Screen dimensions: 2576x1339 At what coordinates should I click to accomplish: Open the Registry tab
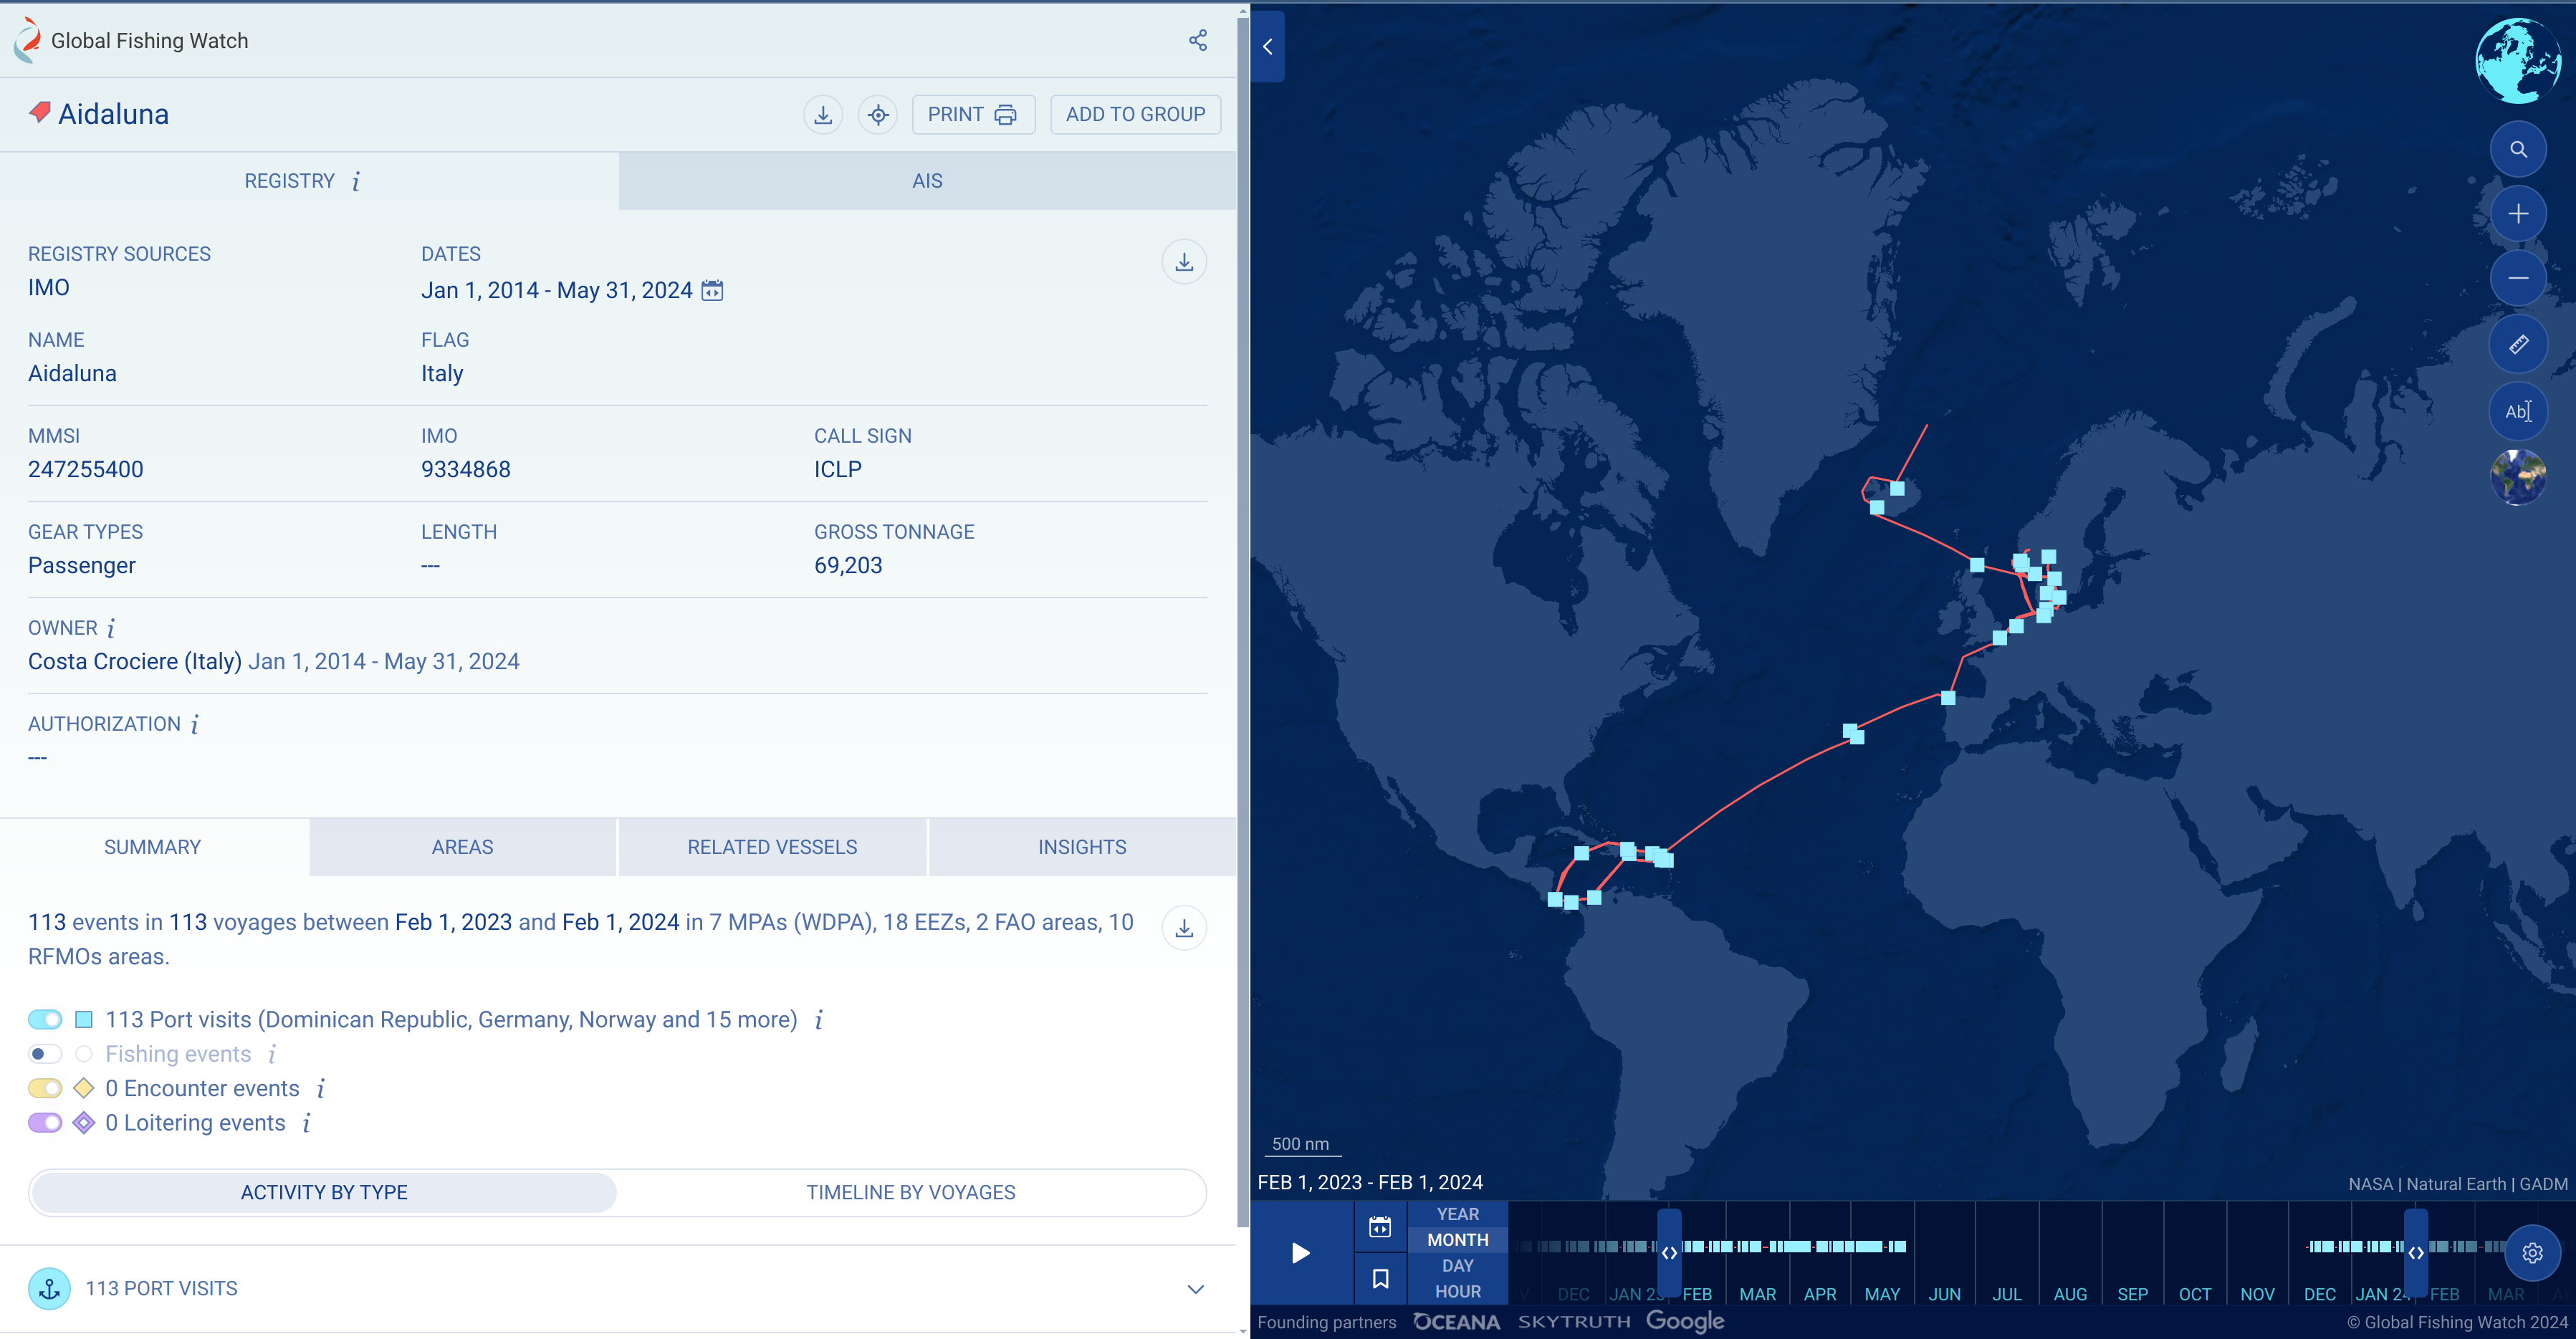[309, 181]
